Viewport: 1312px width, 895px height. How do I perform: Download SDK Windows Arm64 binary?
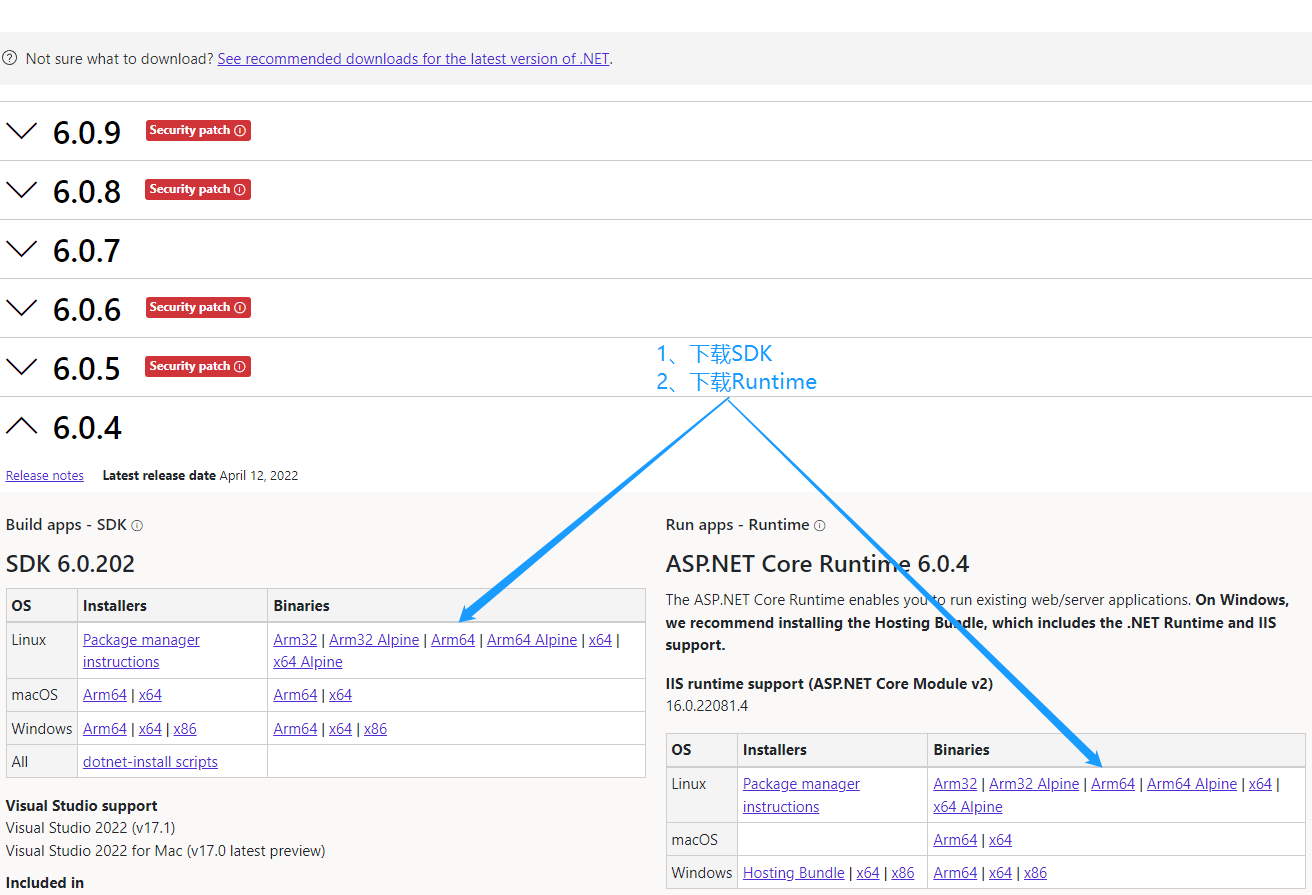click(x=295, y=729)
